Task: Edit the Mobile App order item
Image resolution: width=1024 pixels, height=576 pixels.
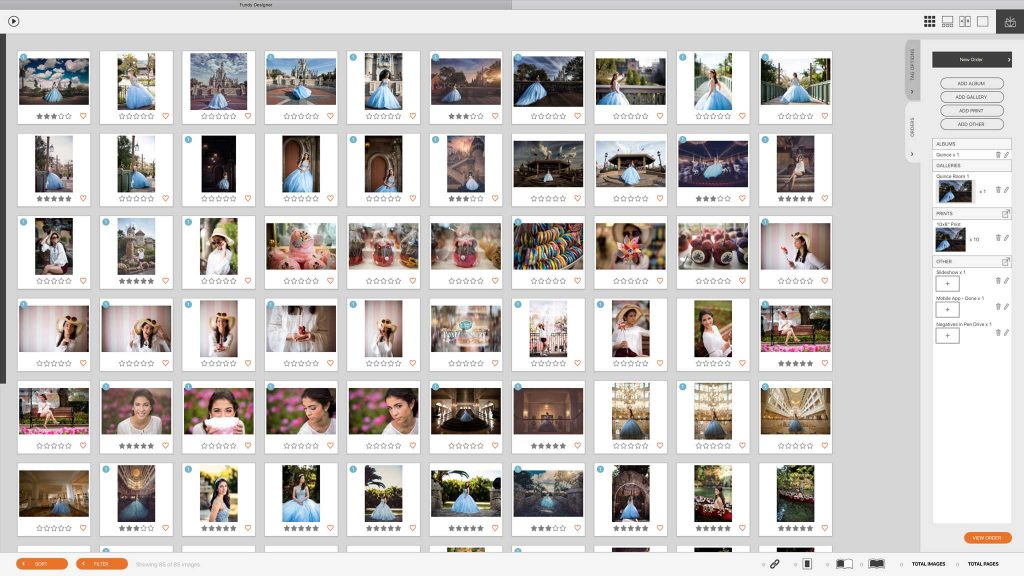Action: [1006, 306]
